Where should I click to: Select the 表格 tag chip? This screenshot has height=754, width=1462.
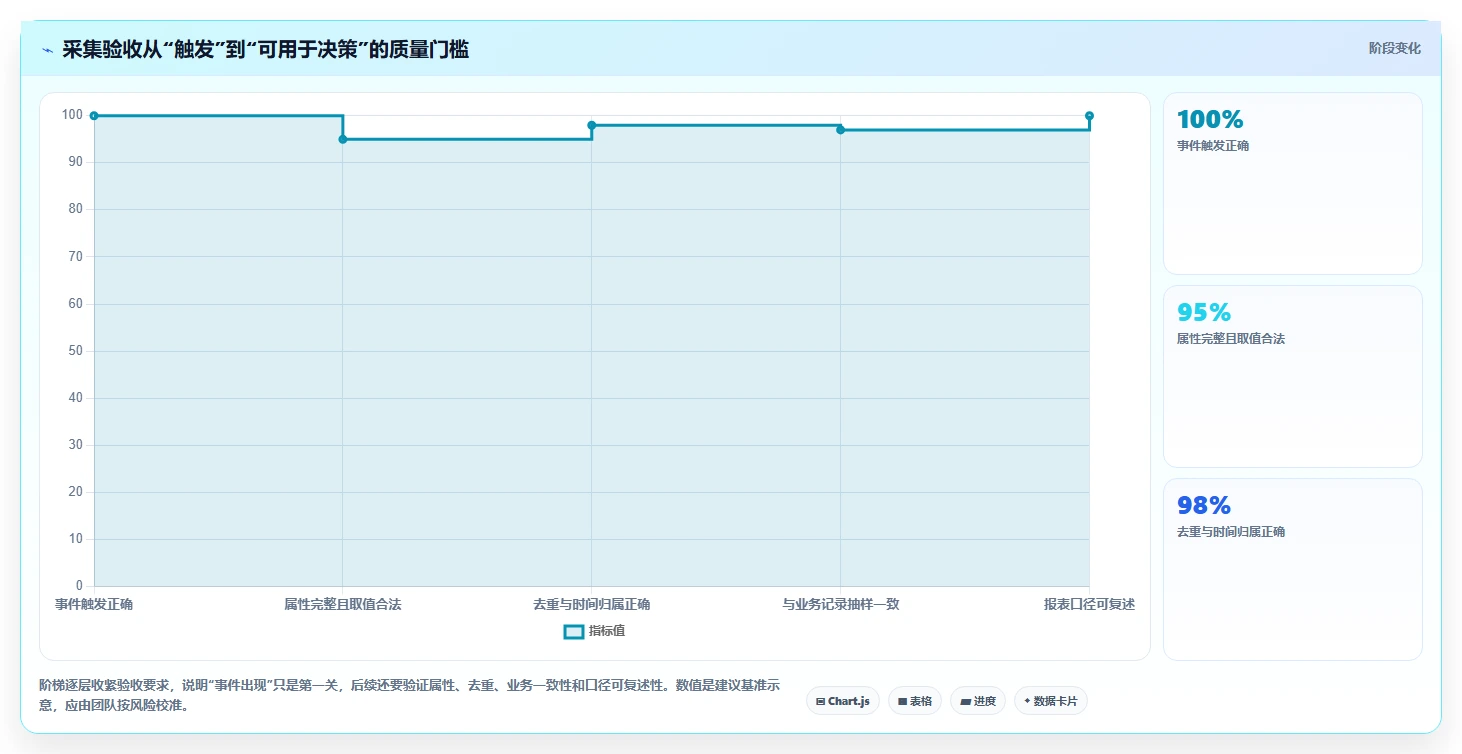pos(915,701)
